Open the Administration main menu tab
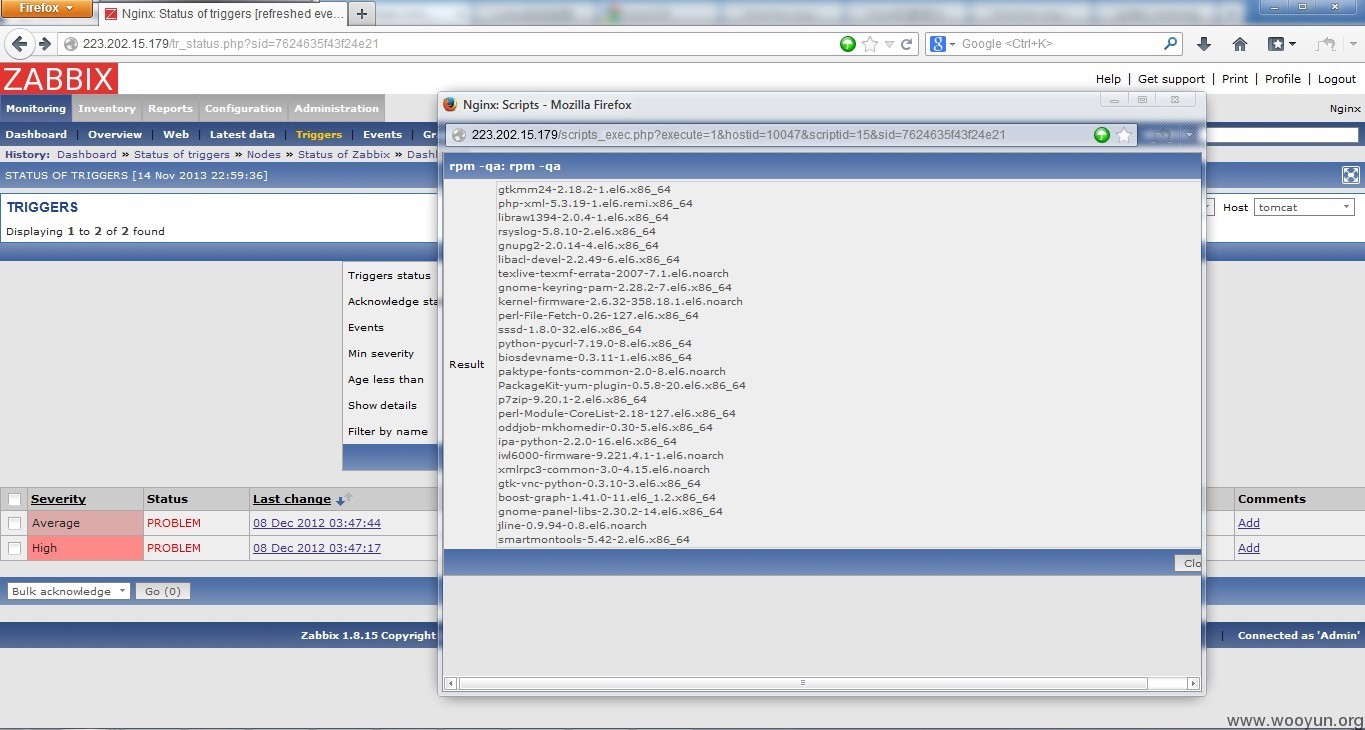The width and height of the screenshot is (1365, 730). pyautogui.click(x=337, y=109)
